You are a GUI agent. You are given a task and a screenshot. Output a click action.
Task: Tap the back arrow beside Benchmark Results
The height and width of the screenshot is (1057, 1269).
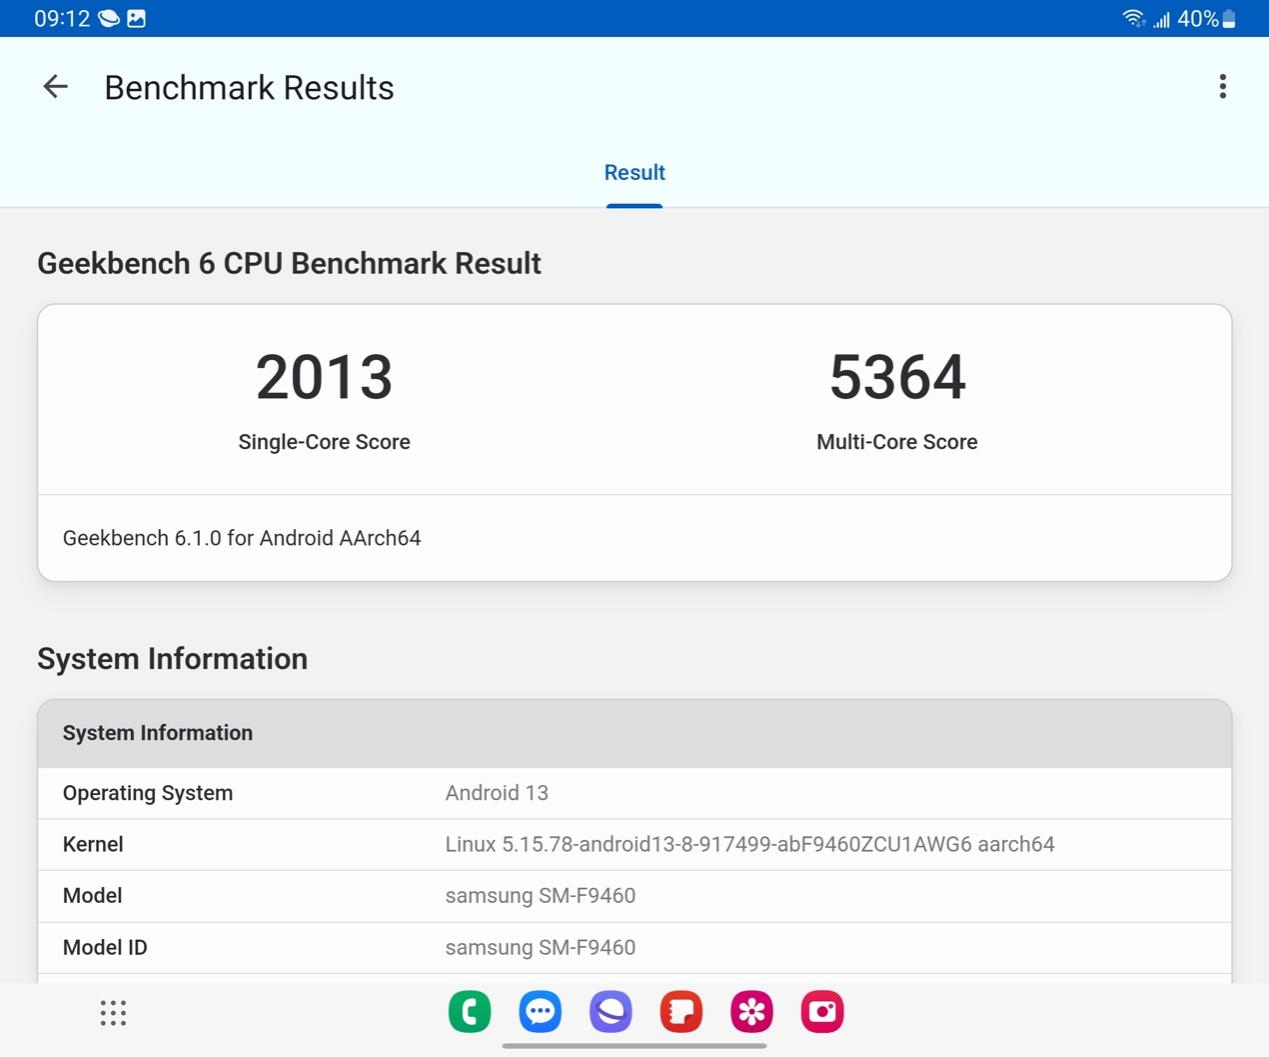pos(56,87)
